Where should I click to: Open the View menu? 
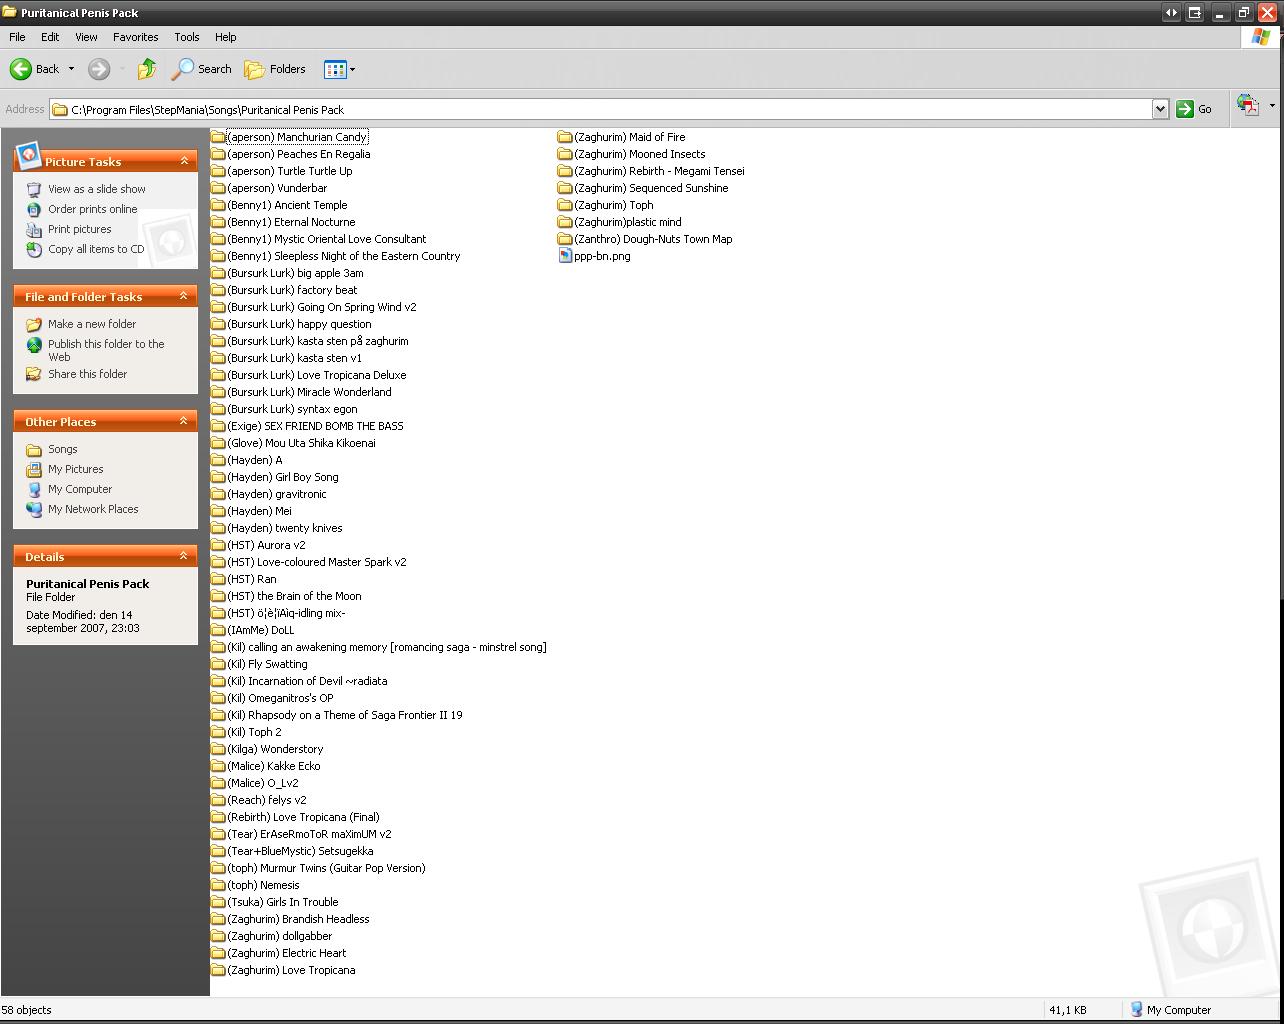pos(86,37)
